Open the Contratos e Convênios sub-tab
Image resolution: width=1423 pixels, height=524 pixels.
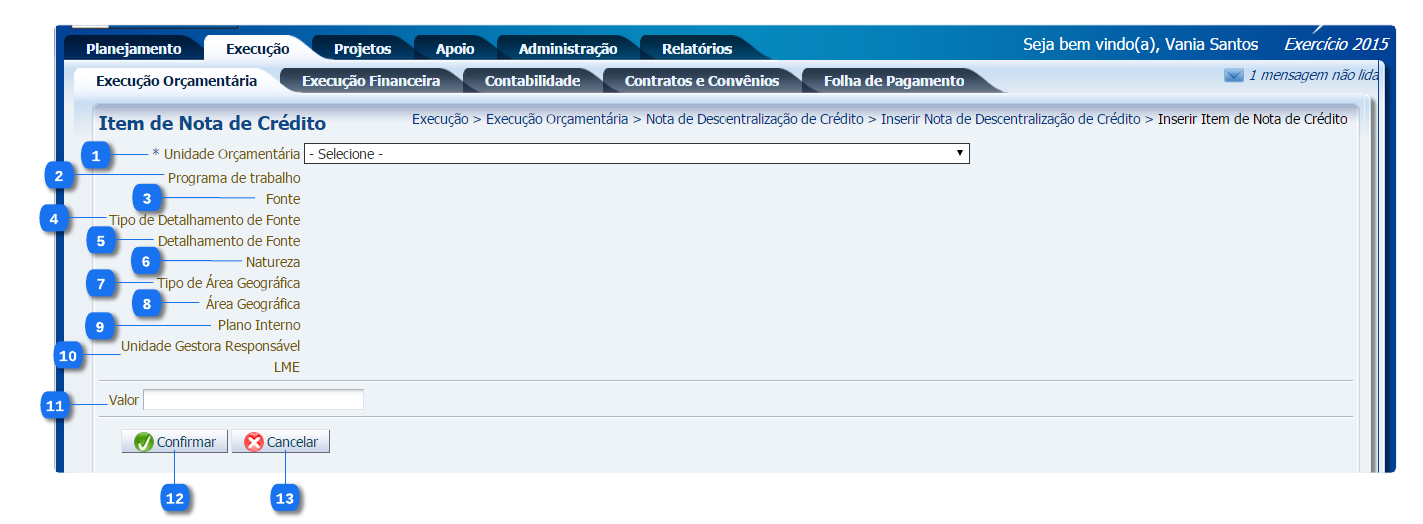point(701,81)
